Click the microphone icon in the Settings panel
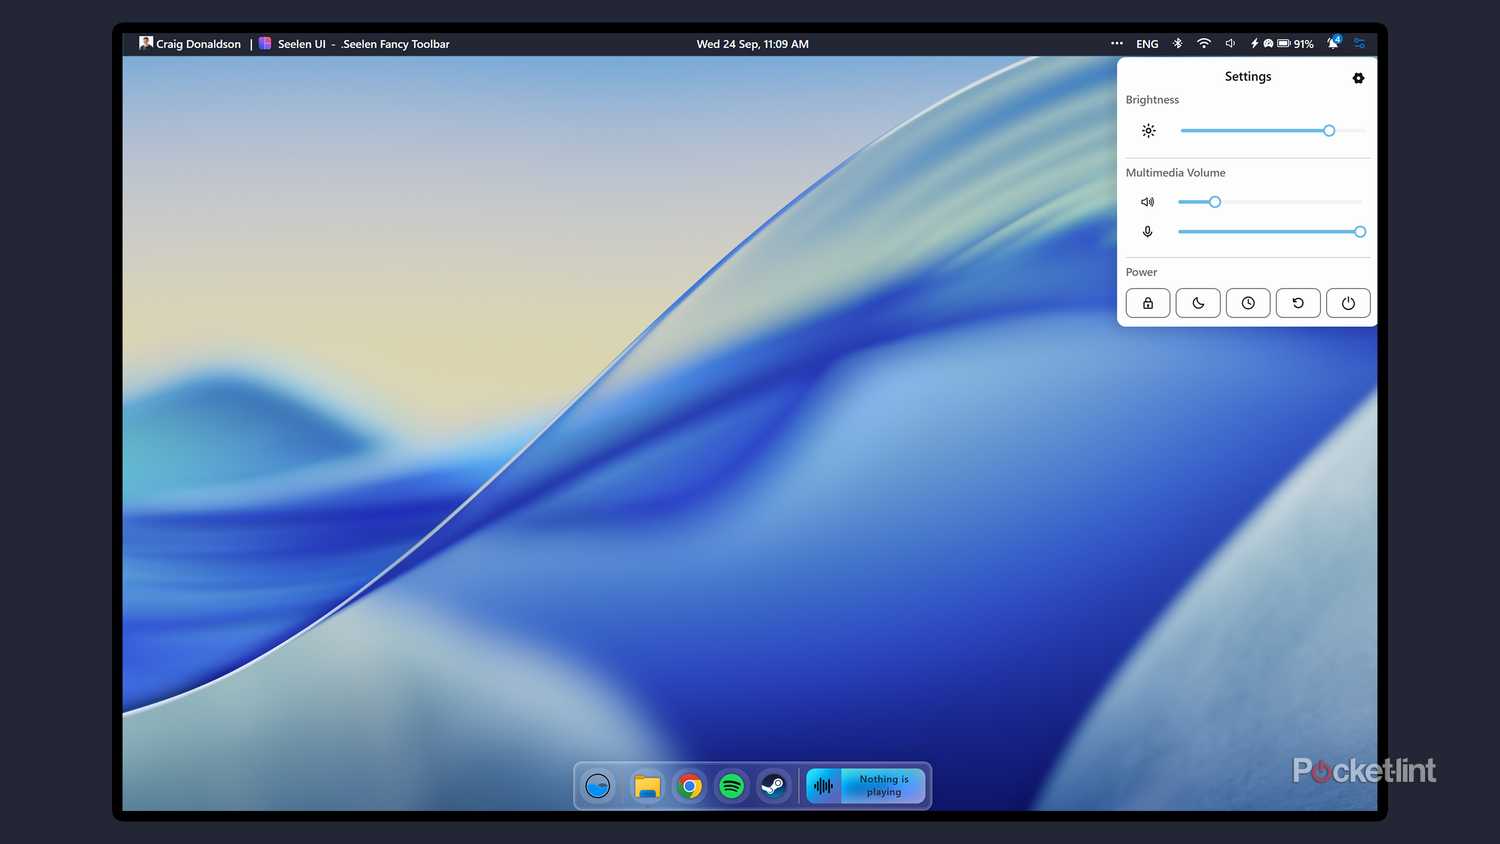Image resolution: width=1500 pixels, height=844 pixels. pyautogui.click(x=1147, y=231)
